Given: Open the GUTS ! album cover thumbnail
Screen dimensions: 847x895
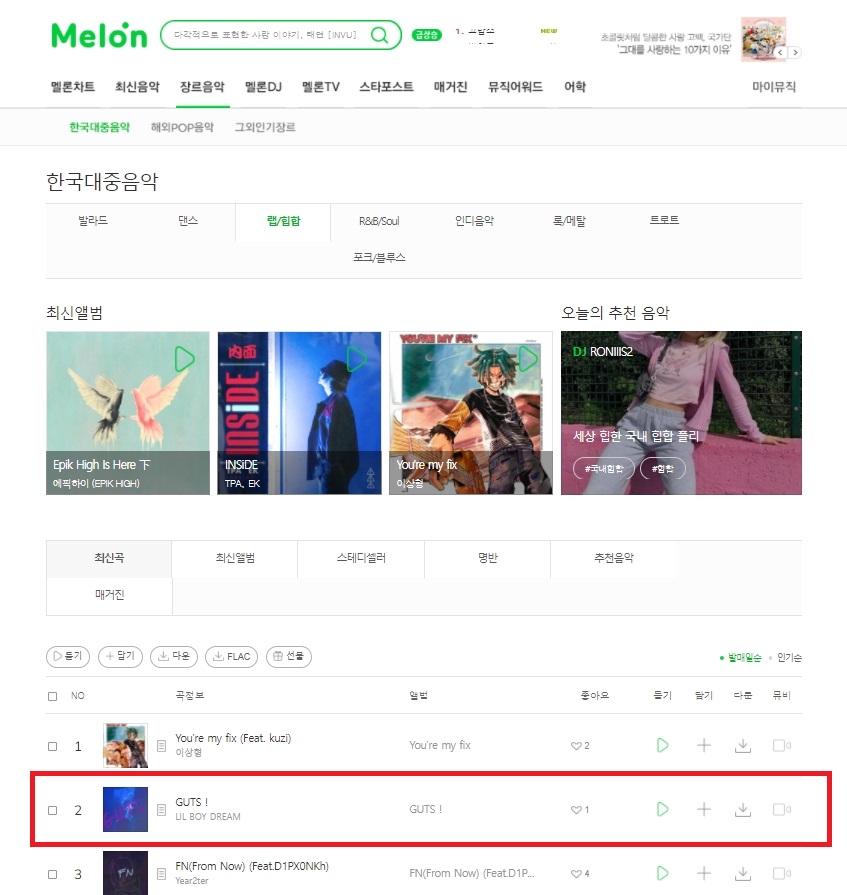Looking at the screenshot, I should click(x=126, y=809).
